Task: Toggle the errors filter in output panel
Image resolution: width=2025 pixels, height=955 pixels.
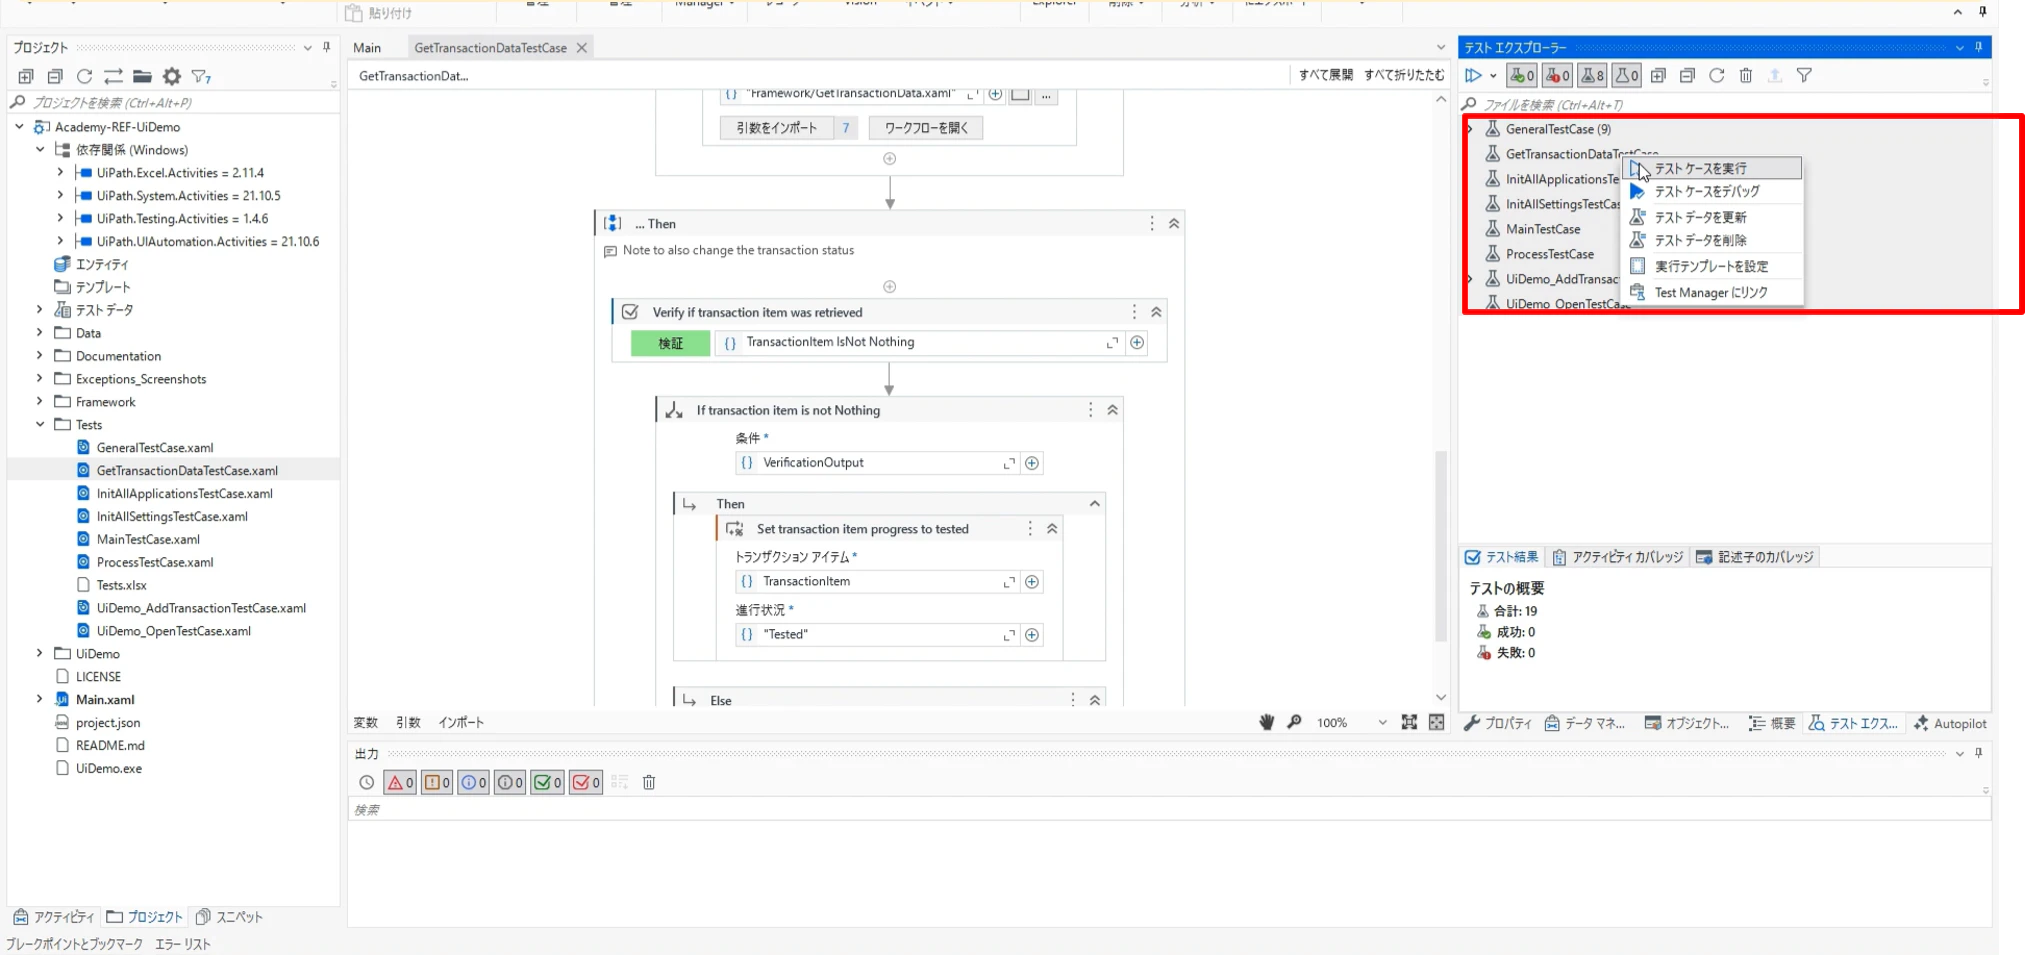Action: (x=400, y=782)
